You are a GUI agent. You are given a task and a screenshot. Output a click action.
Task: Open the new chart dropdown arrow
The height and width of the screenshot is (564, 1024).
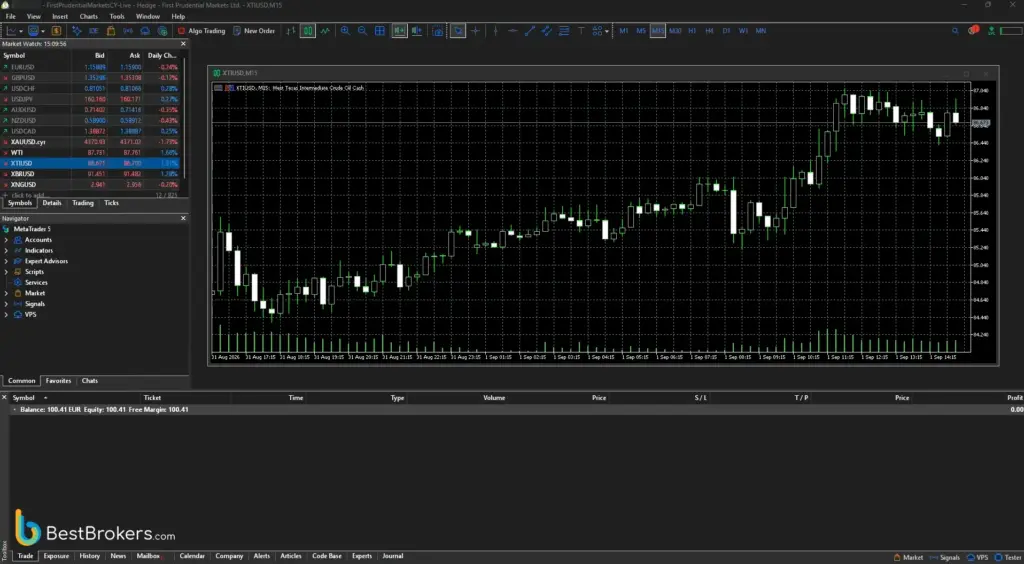point(22,31)
